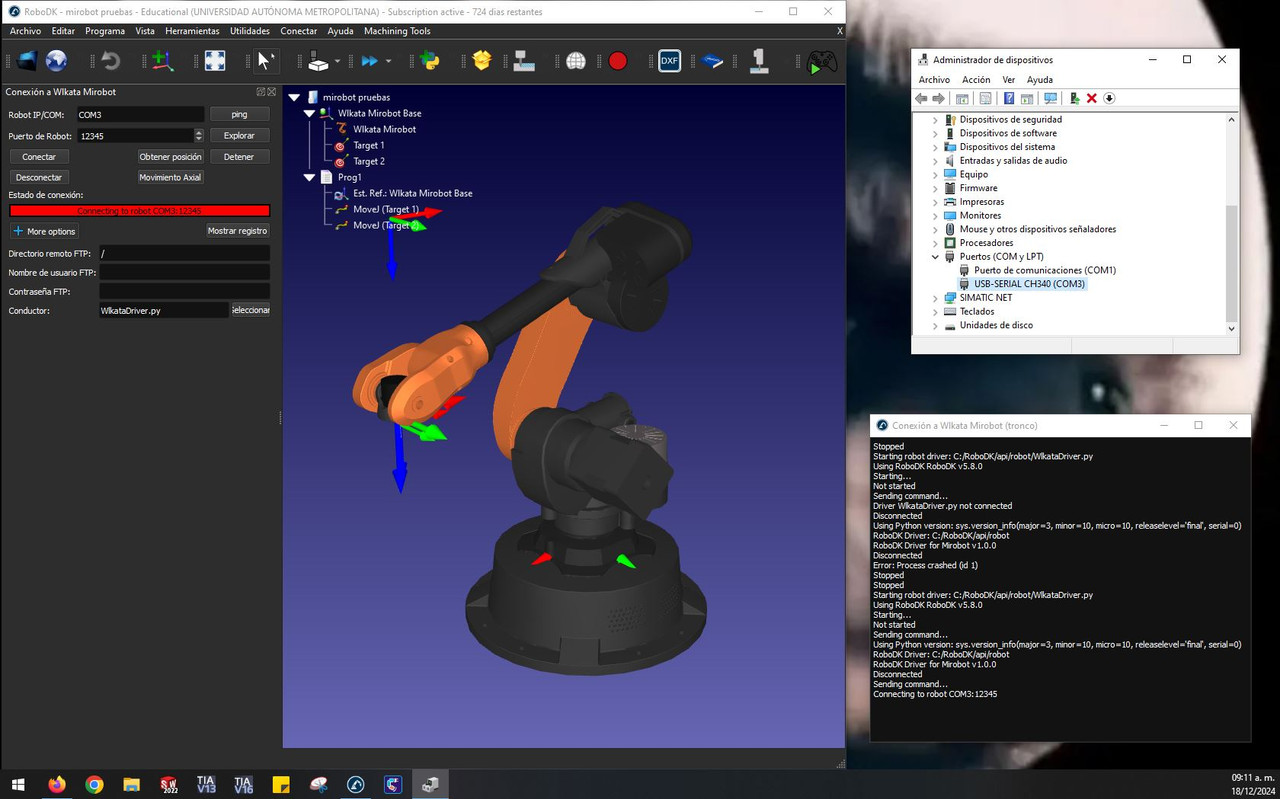Open Conectar menu
Screen dimensions: 1280x799
[298, 31]
